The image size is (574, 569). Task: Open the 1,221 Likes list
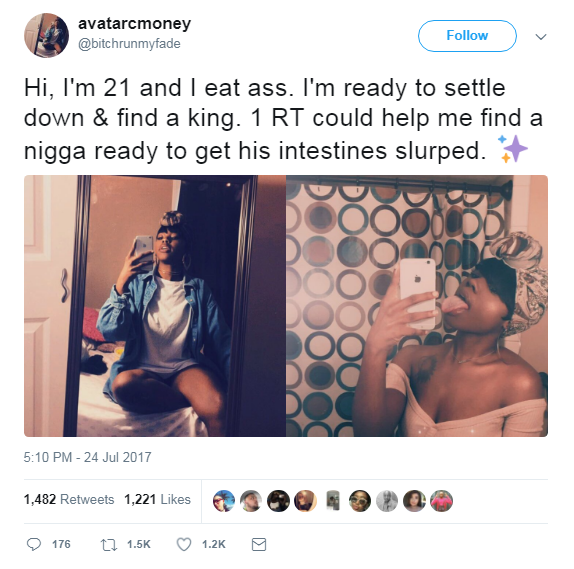(157, 499)
